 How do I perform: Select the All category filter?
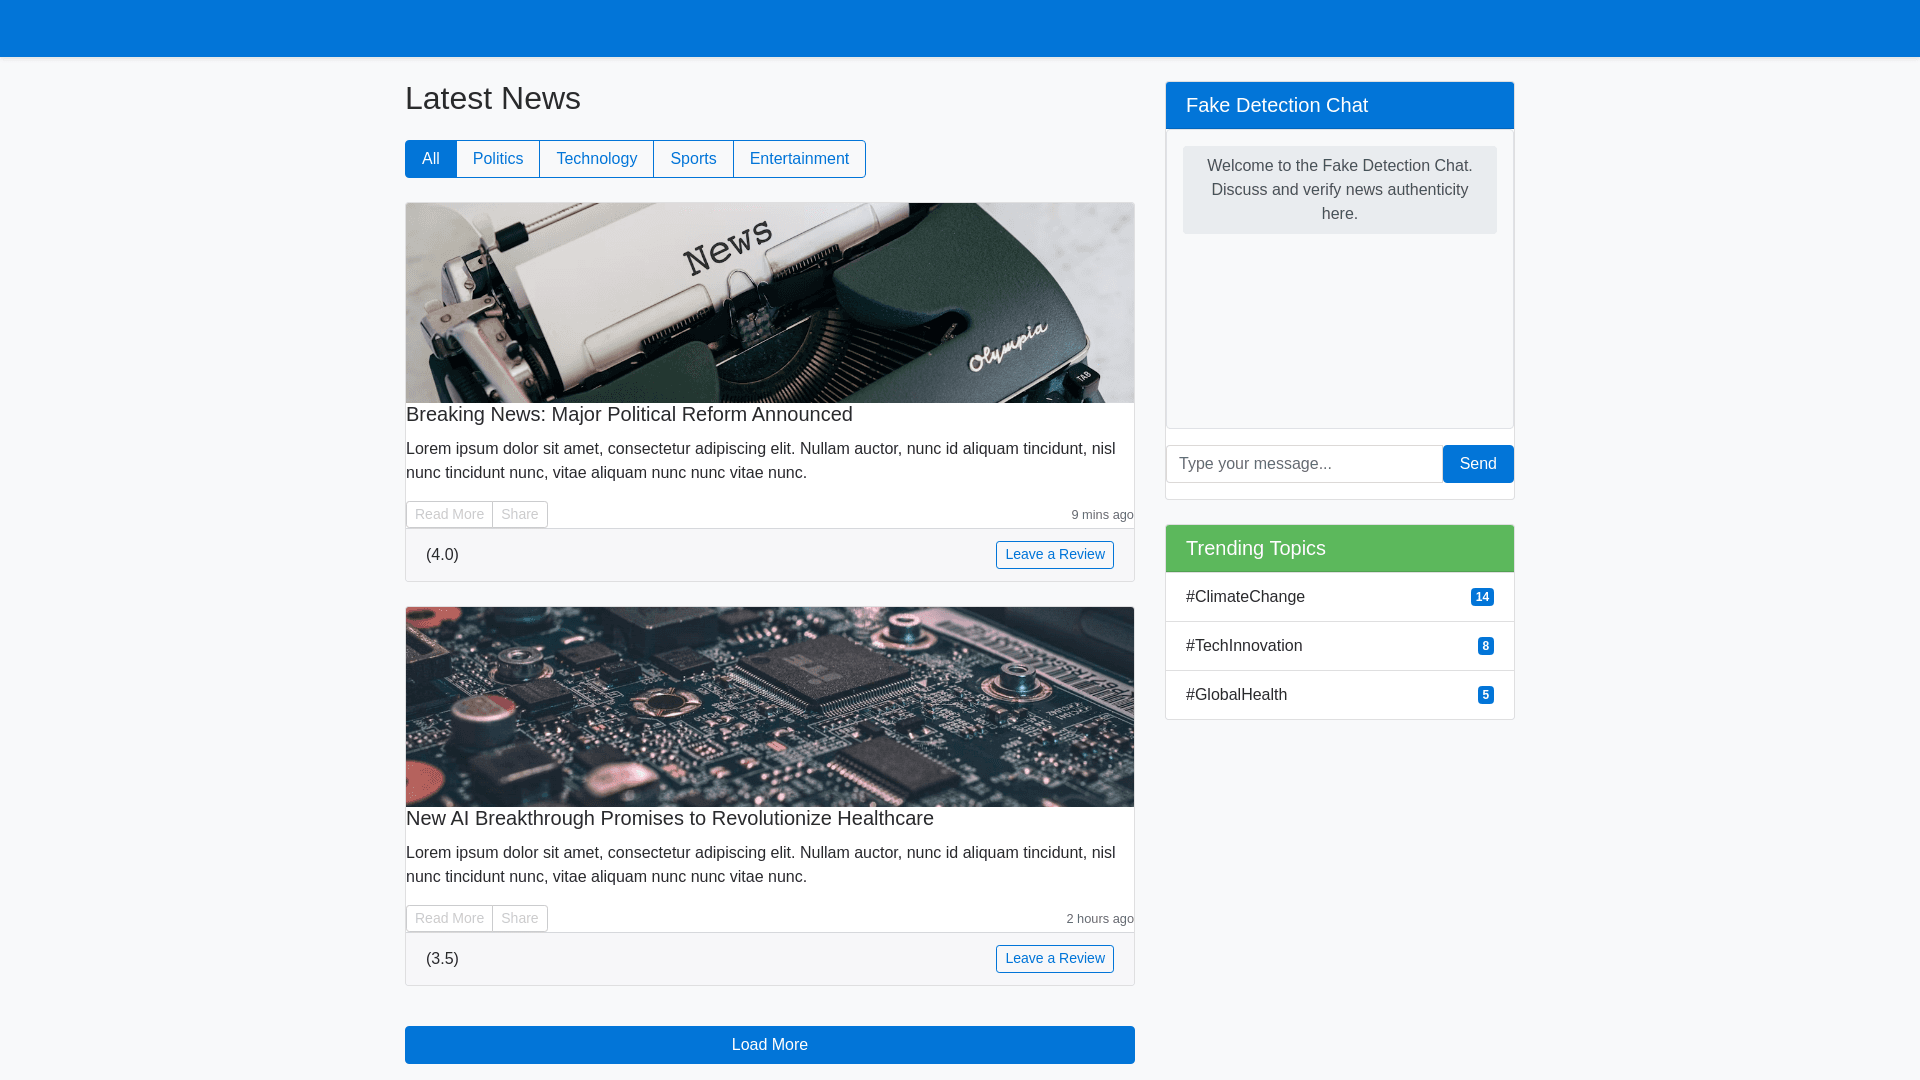(x=430, y=159)
